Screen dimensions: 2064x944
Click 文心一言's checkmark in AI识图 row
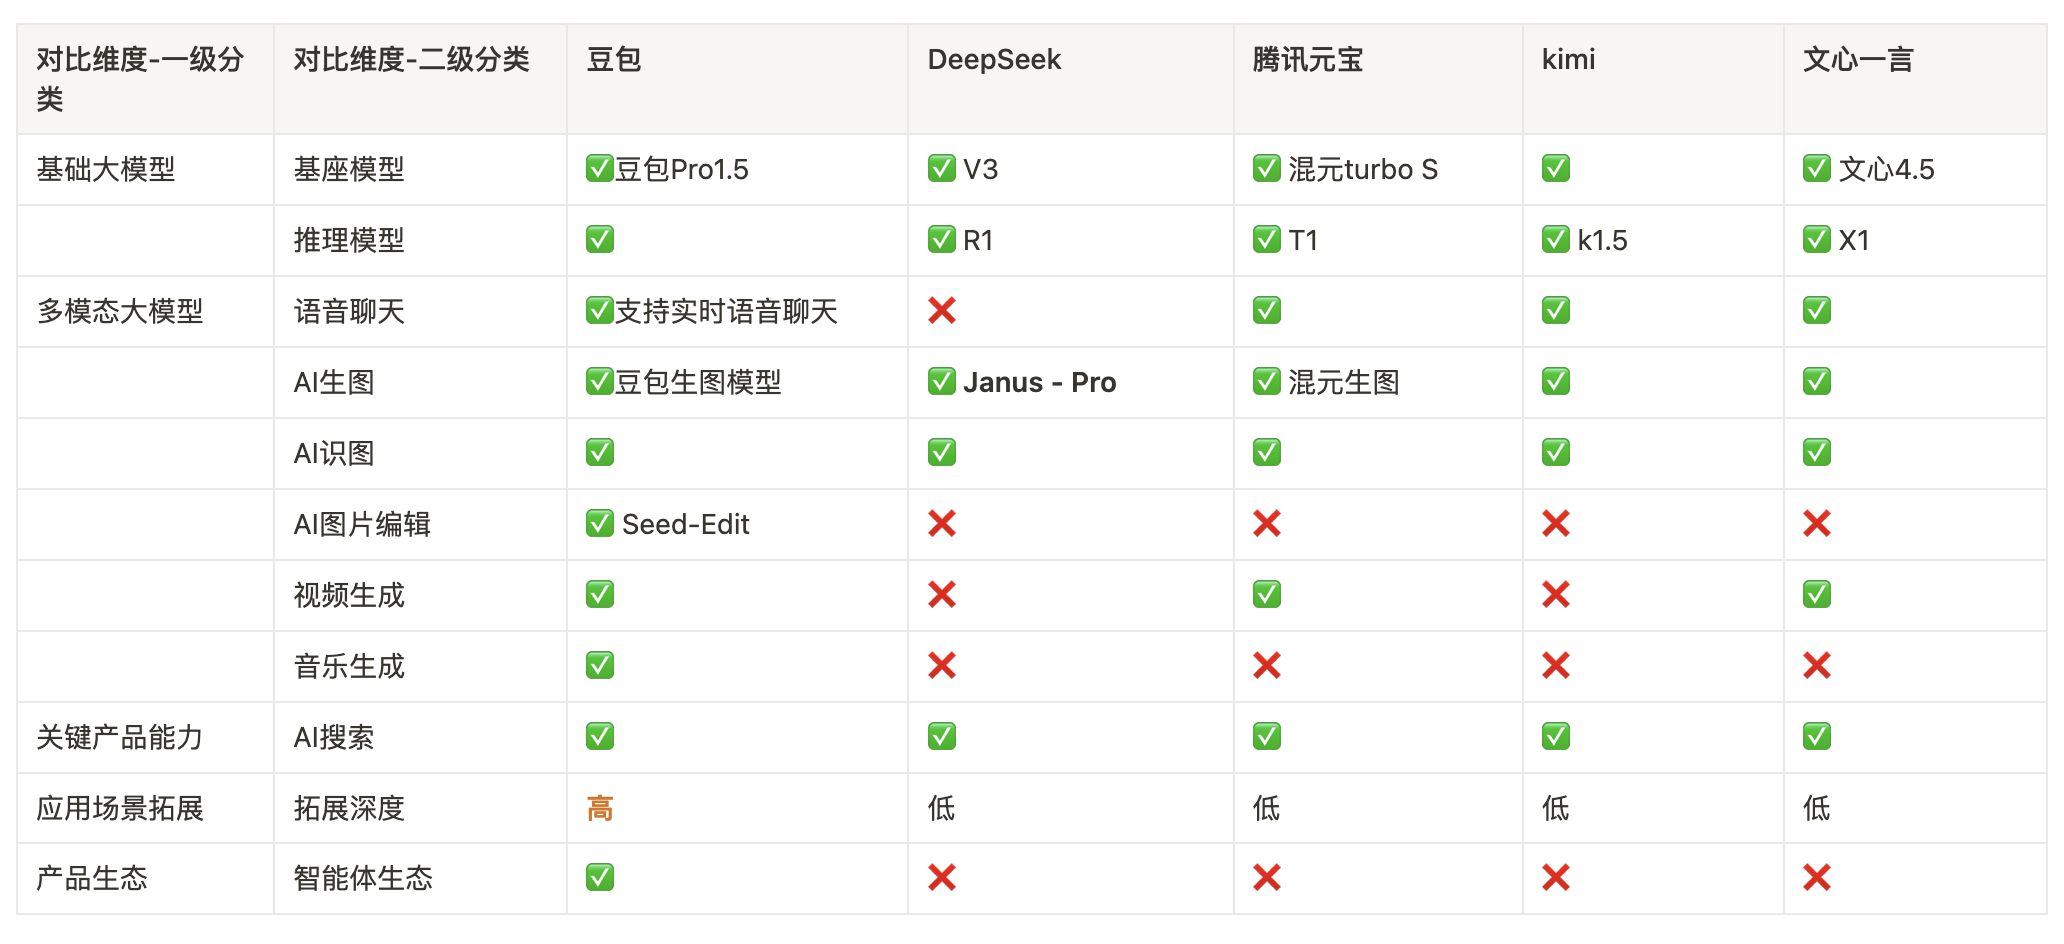1816,453
